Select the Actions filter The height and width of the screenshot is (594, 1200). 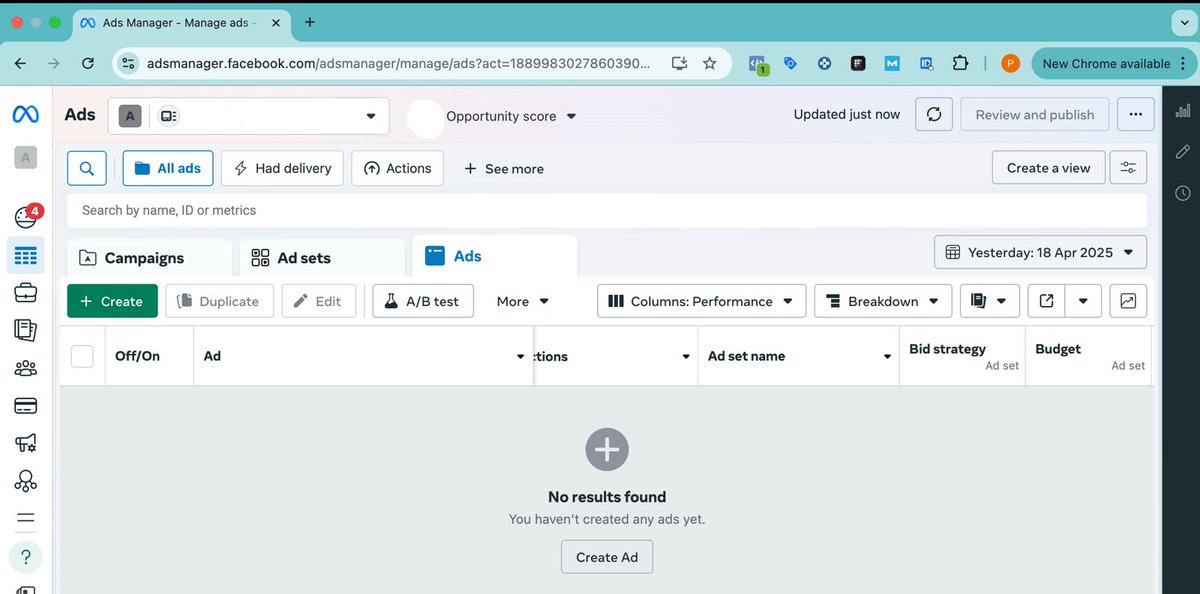[x=398, y=168]
